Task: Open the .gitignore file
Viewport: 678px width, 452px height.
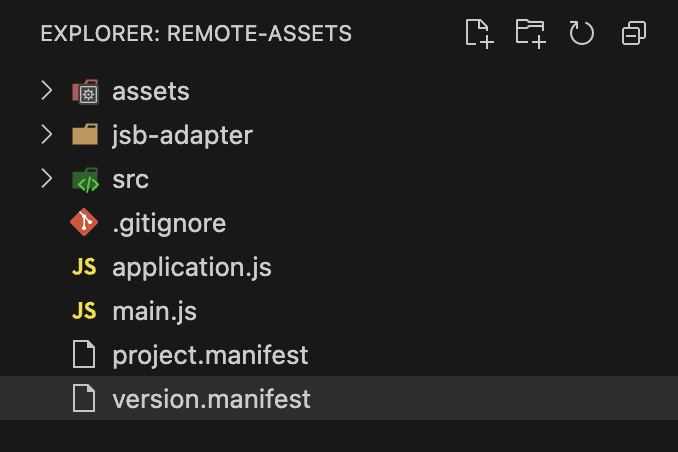Action: 169,223
